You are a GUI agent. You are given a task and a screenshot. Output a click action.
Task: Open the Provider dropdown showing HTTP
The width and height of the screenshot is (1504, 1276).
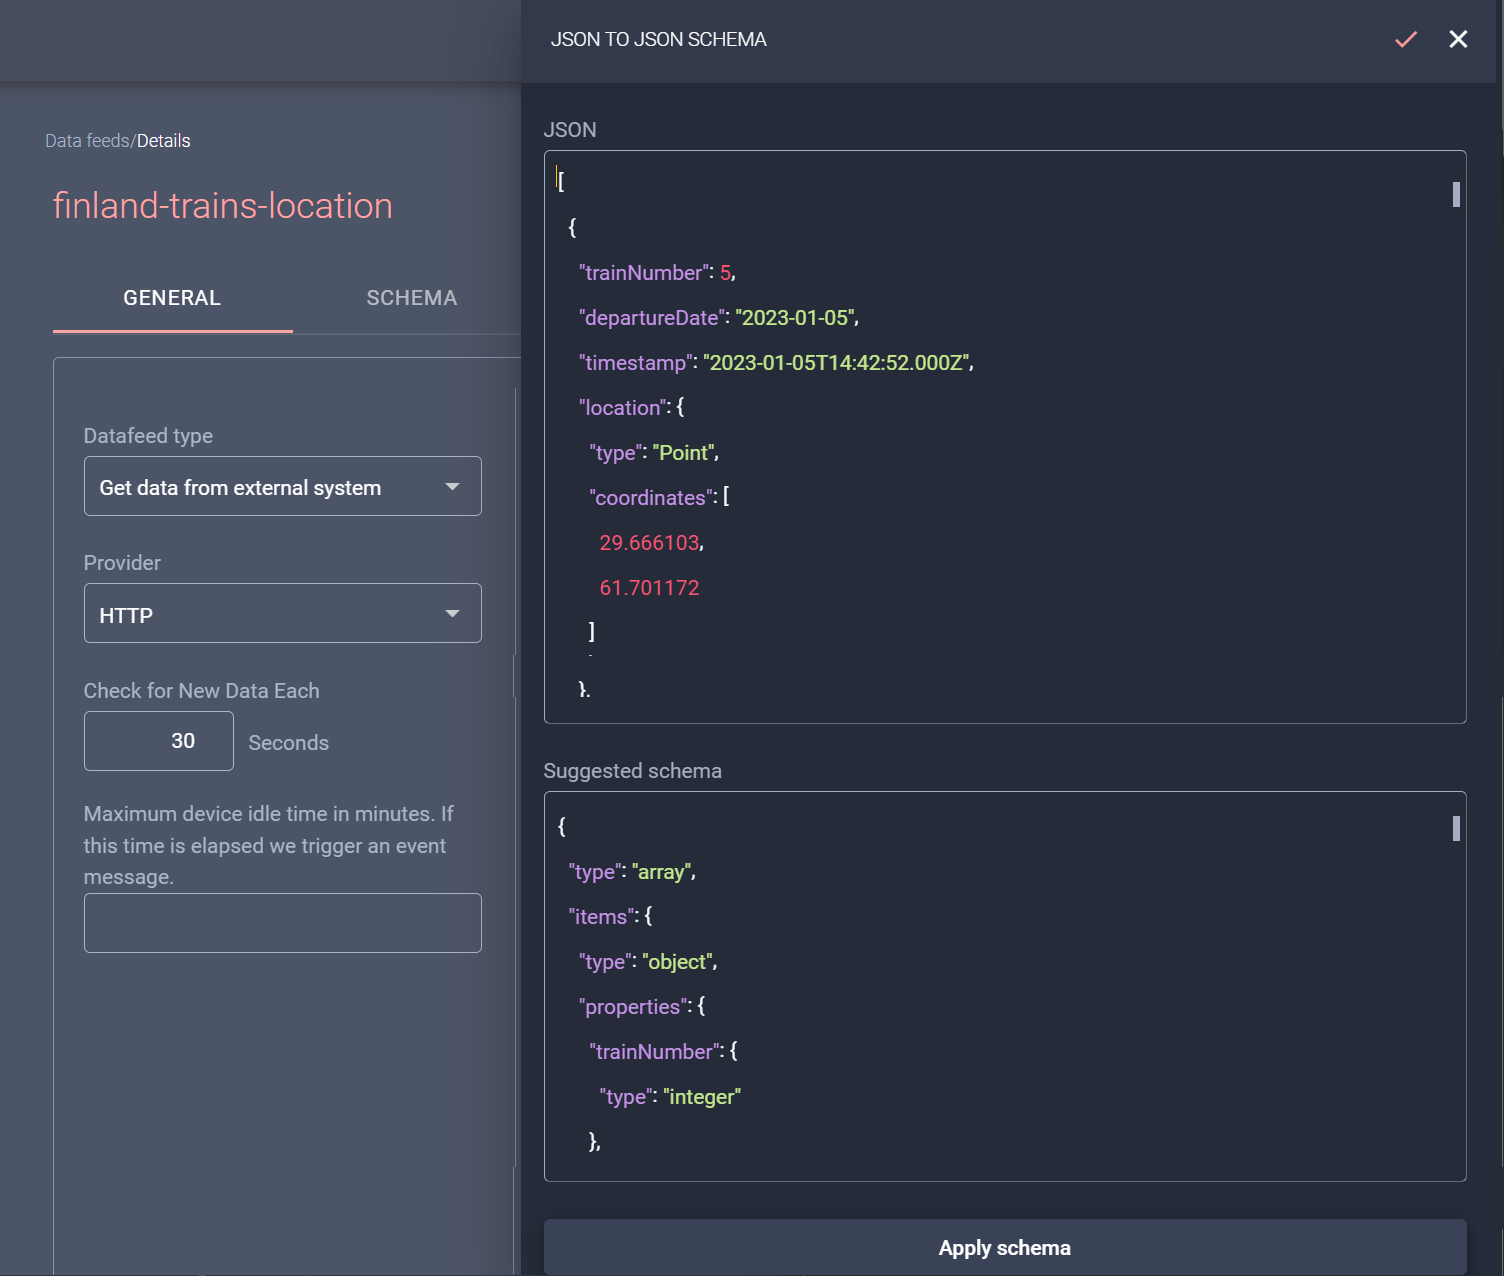[x=283, y=613]
